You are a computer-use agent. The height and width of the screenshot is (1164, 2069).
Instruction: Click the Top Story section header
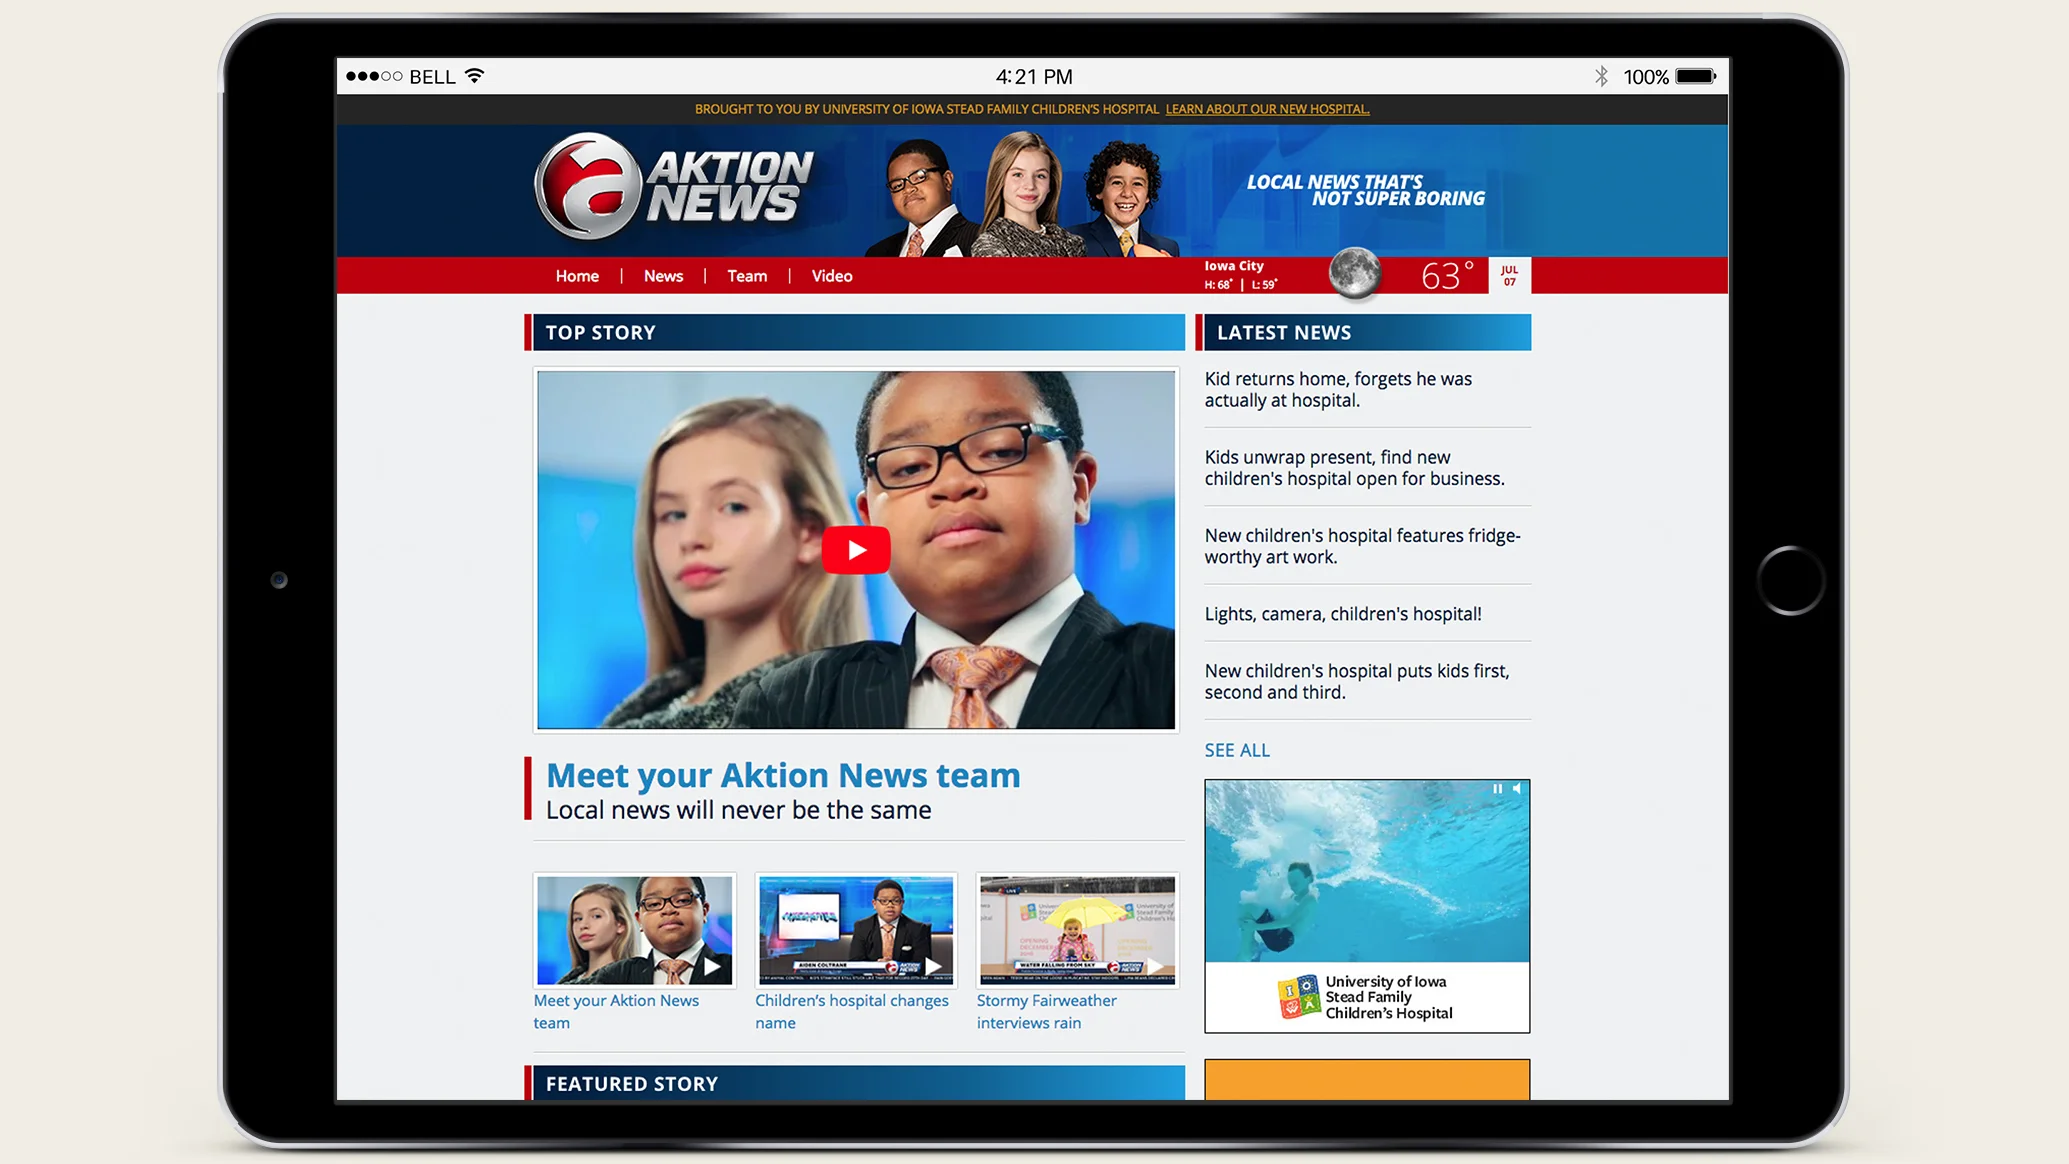tap(855, 333)
